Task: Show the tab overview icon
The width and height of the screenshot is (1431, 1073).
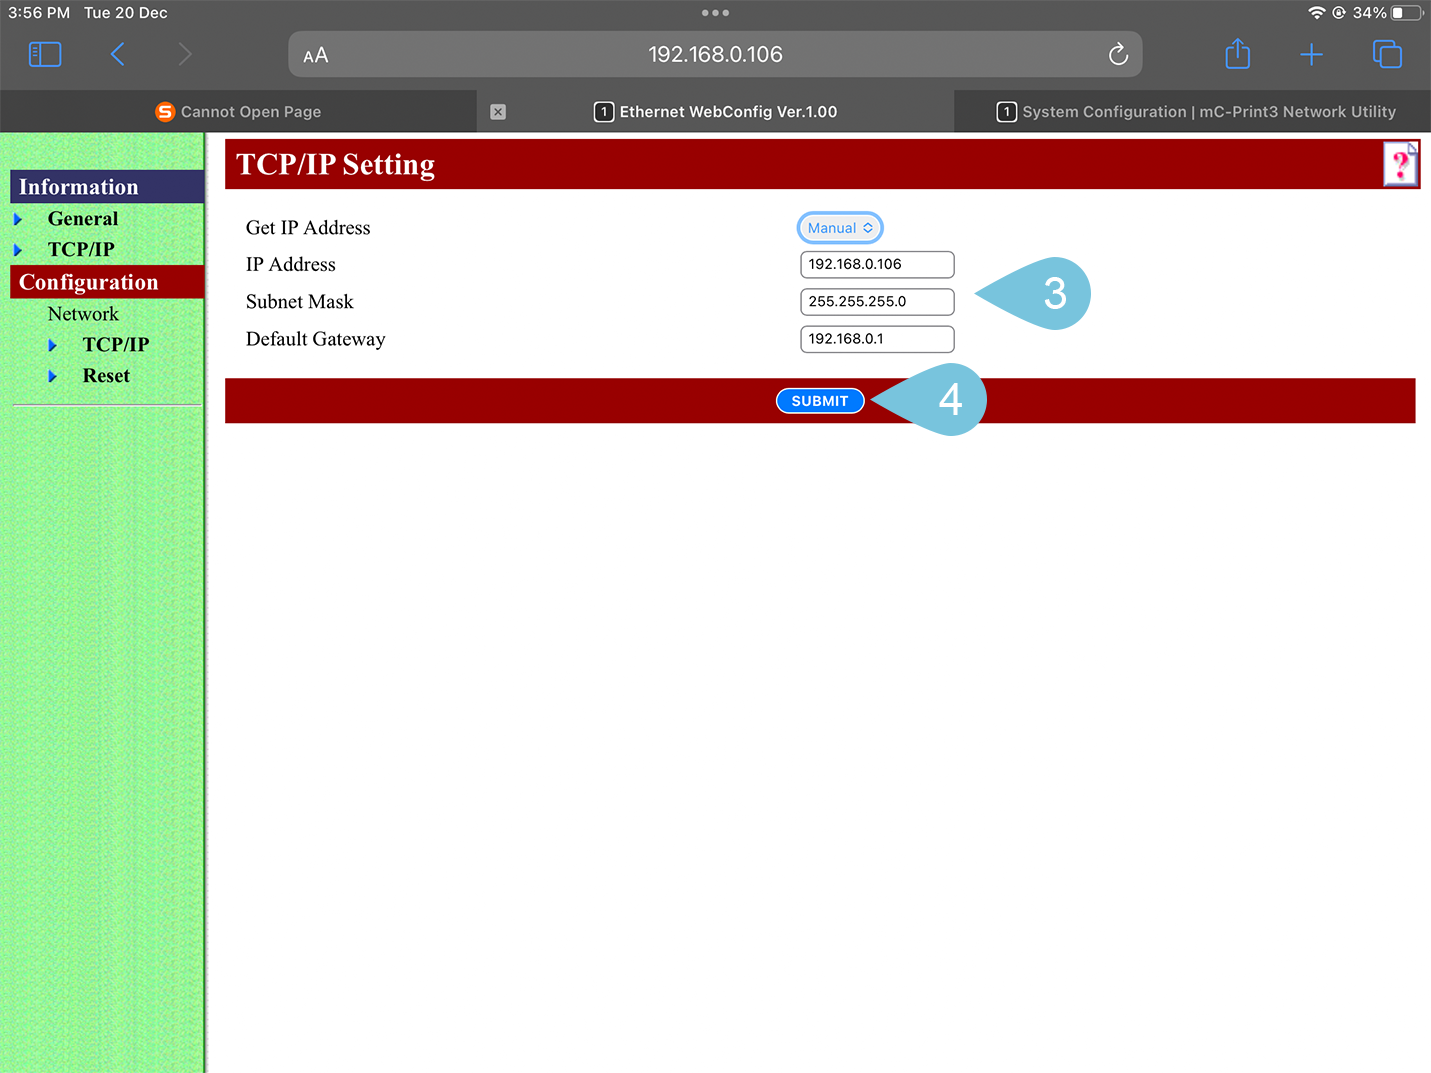Action: click(x=1387, y=54)
